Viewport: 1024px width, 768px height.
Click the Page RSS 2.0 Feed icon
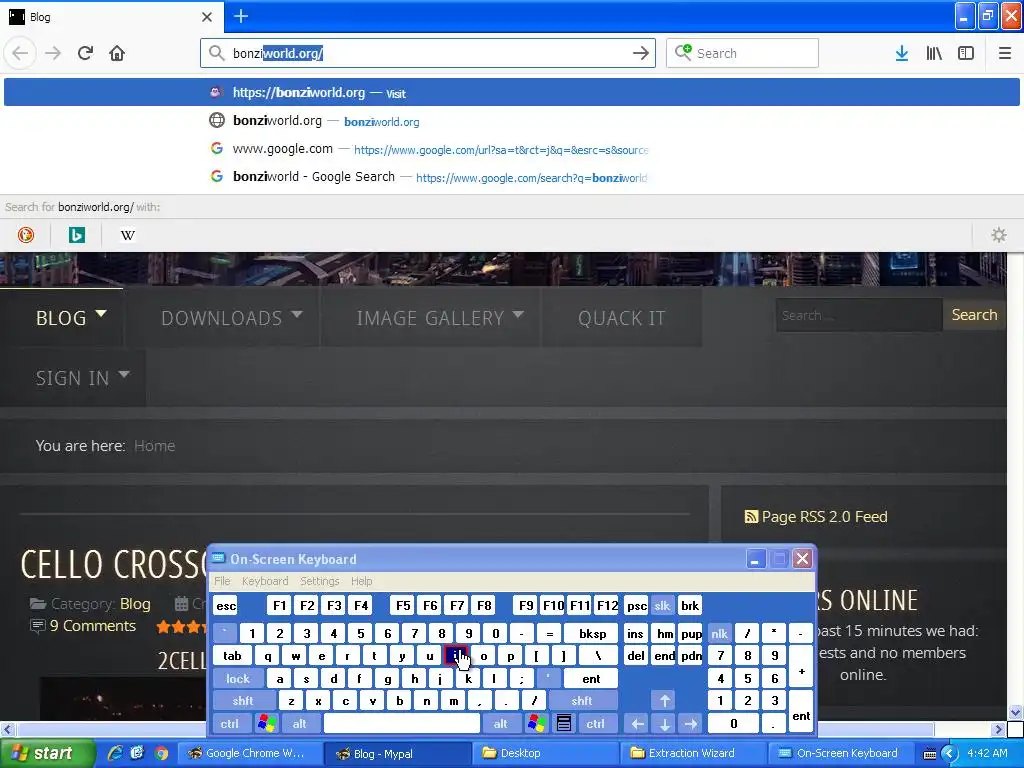pyautogui.click(x=751, y=517)
